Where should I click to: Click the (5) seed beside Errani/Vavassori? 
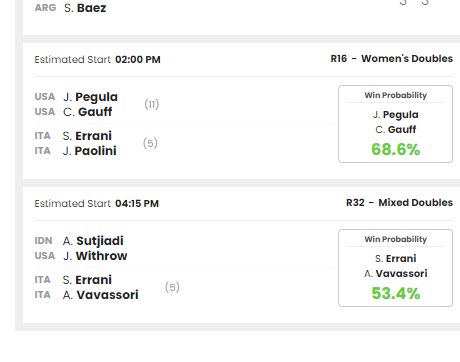(x=172, y=287)
